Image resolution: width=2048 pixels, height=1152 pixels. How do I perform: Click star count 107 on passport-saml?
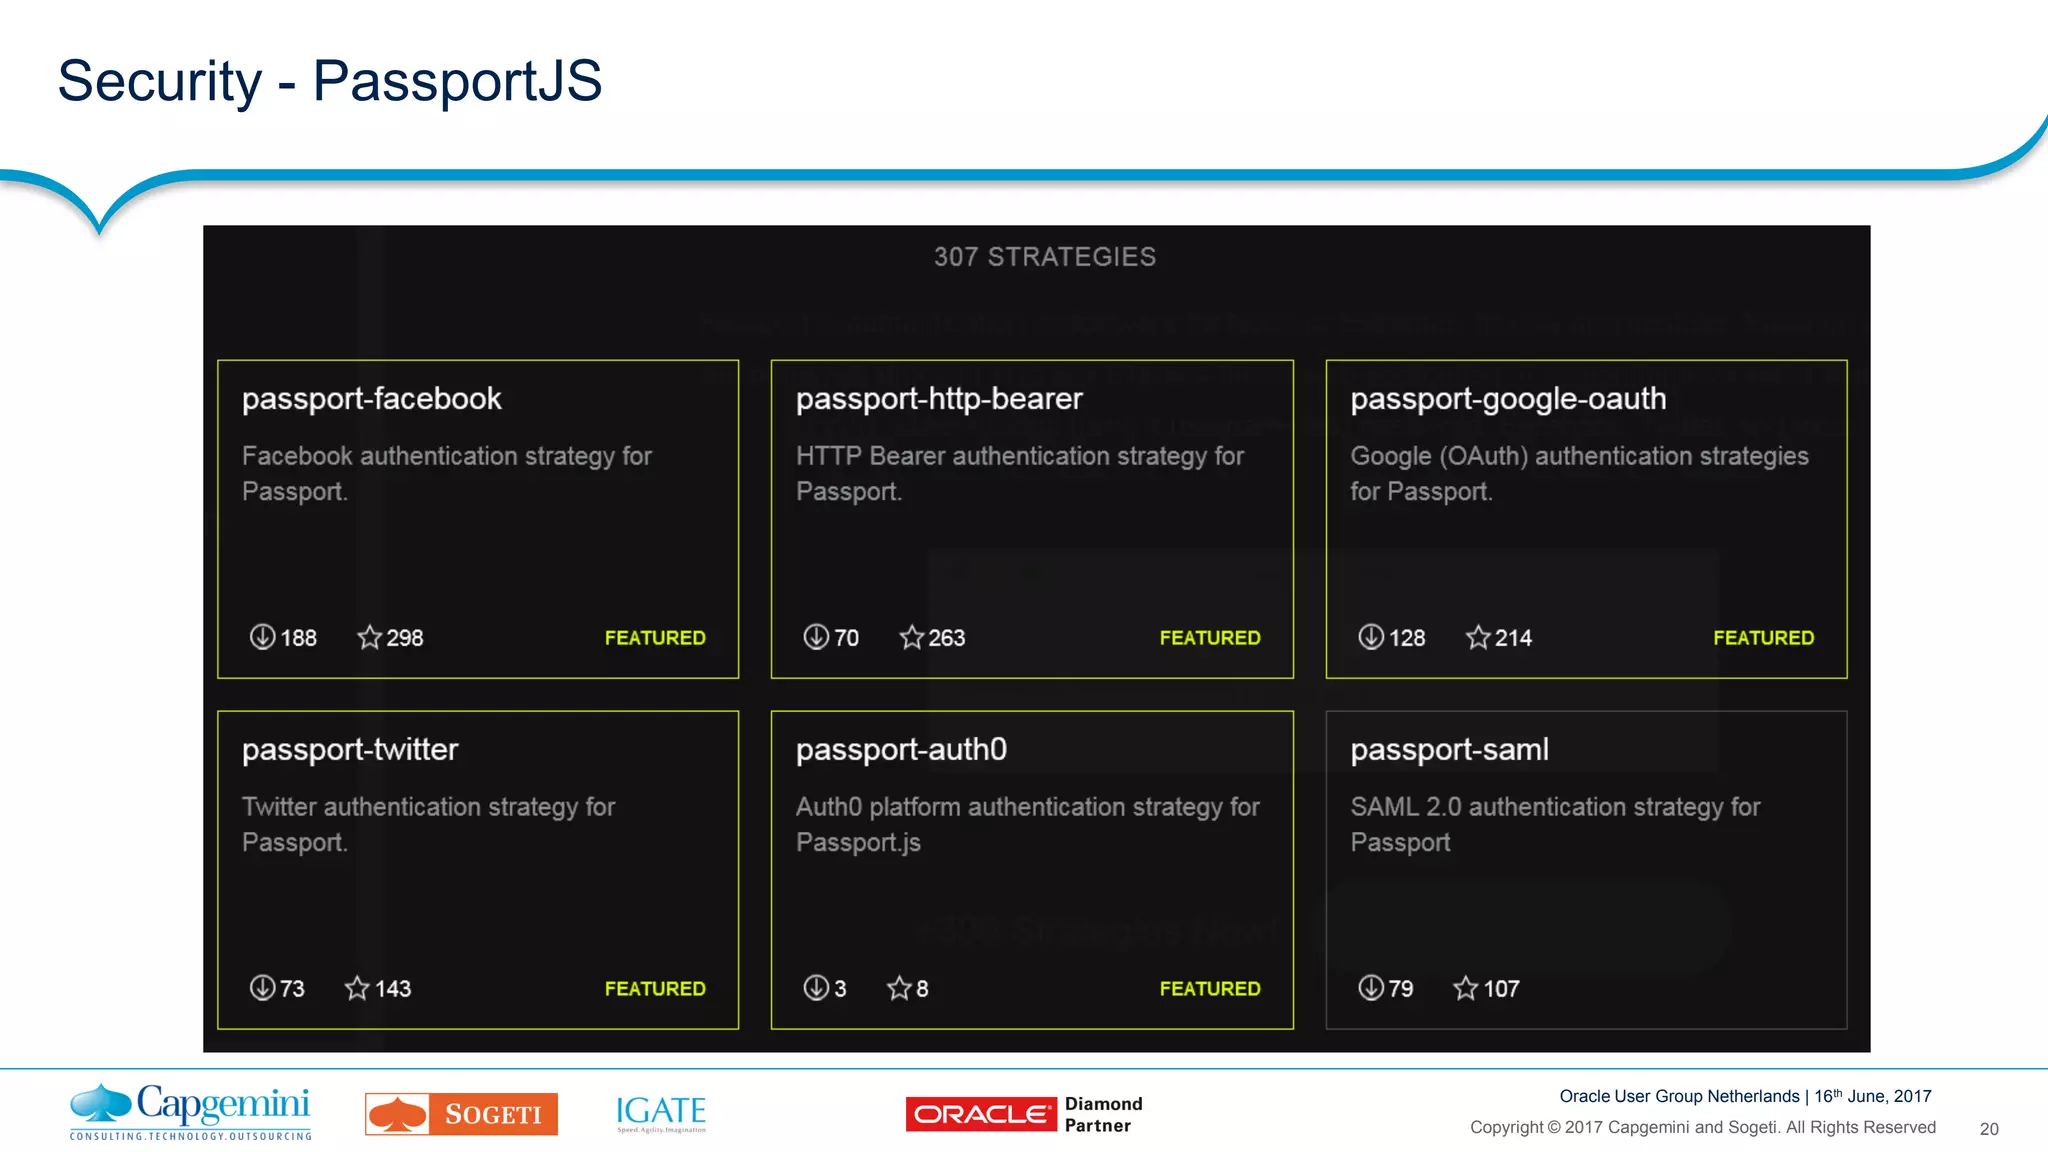tap(1501, 989)
